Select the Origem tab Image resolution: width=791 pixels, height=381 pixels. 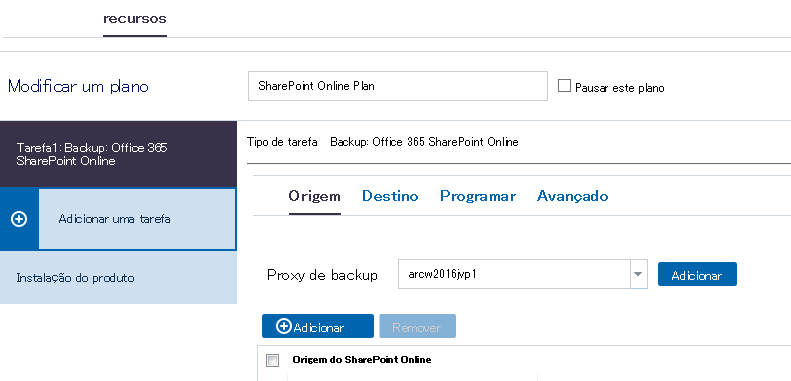click(315, 196)
